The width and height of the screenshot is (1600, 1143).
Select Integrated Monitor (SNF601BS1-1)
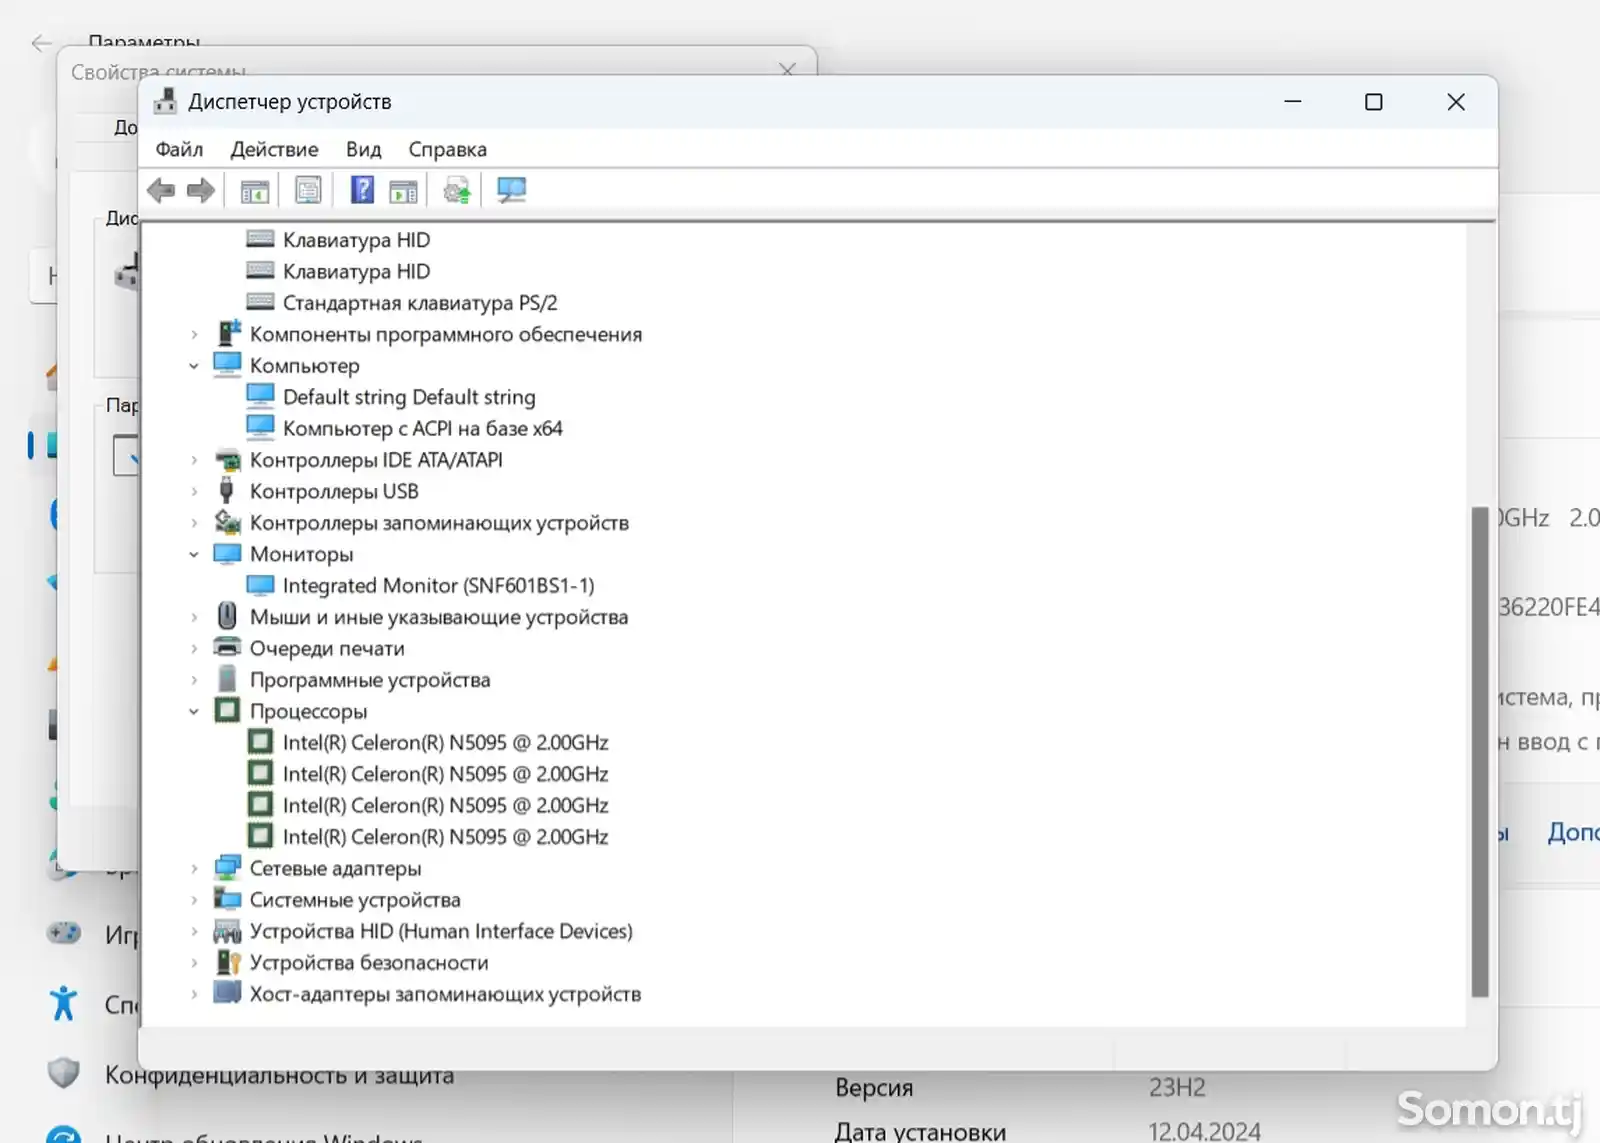(438, 585)
